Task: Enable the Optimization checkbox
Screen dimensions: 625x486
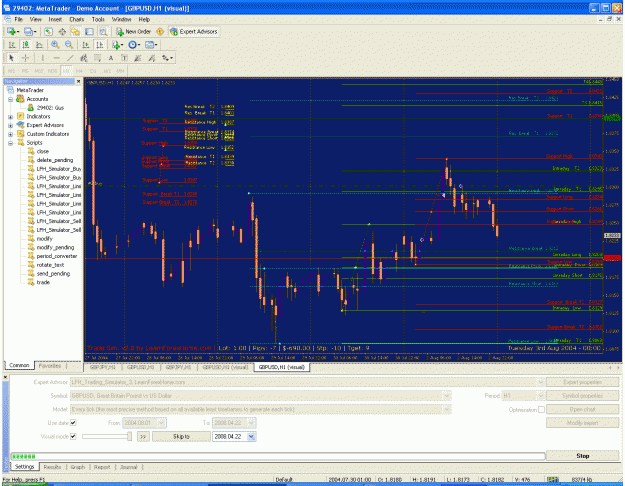Action: 541,409
